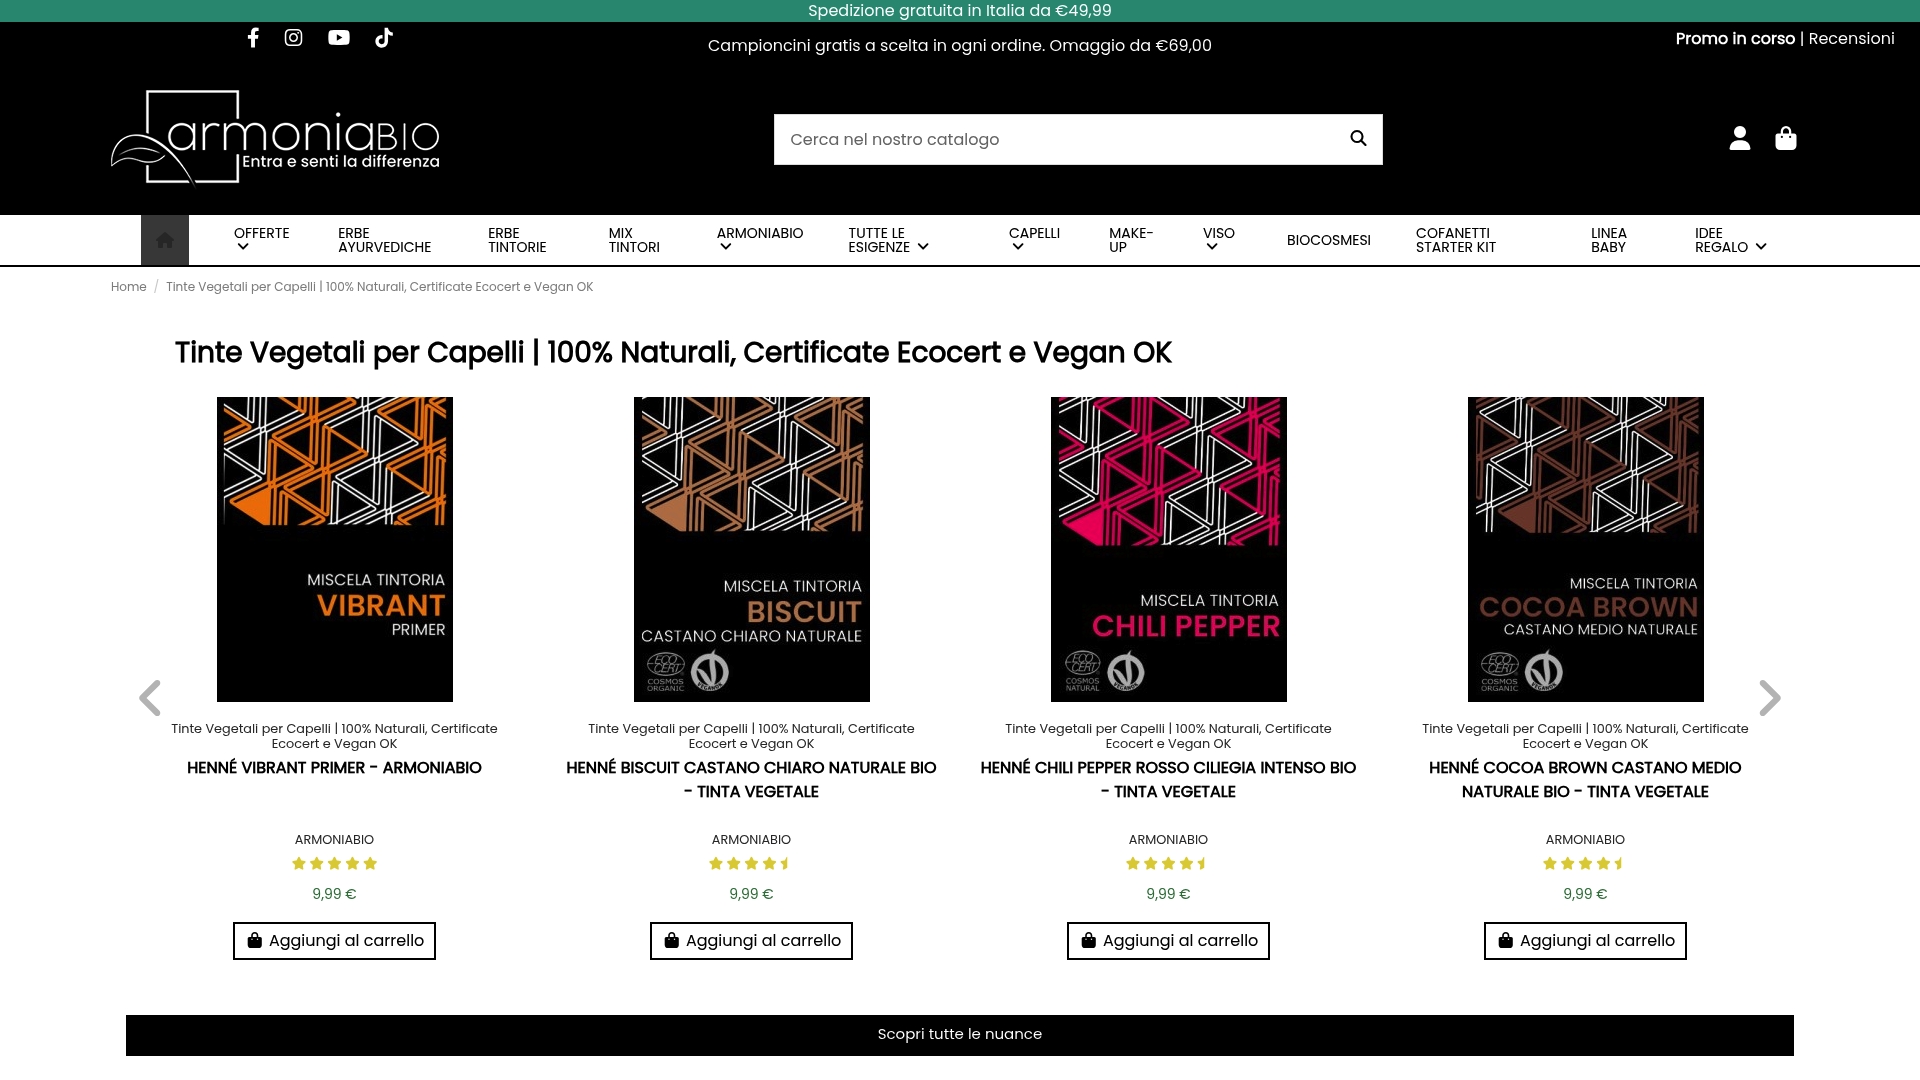
Task: Click the Campioncini gratis promo text
Action: [x=960, y=46]
